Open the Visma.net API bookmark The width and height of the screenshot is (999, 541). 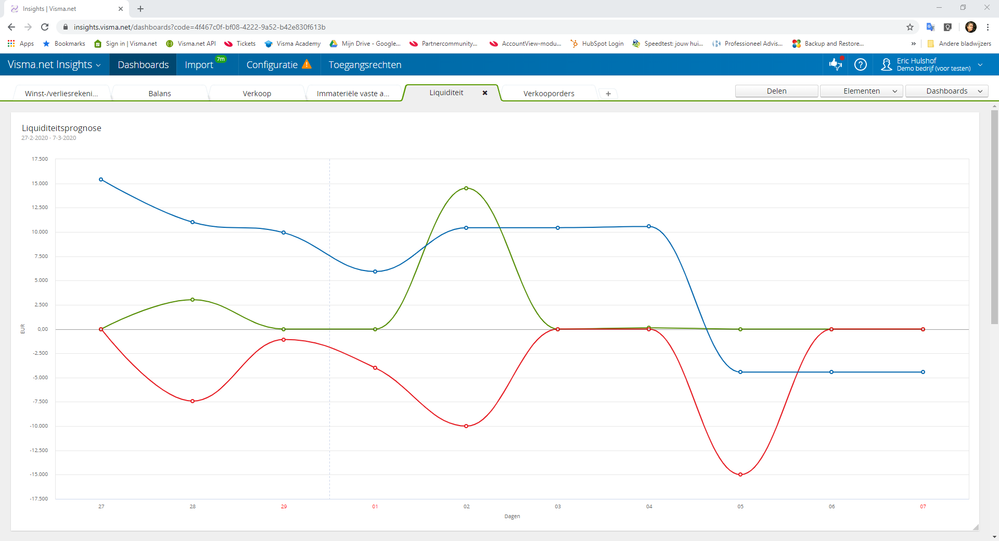[x=190, y=43]
